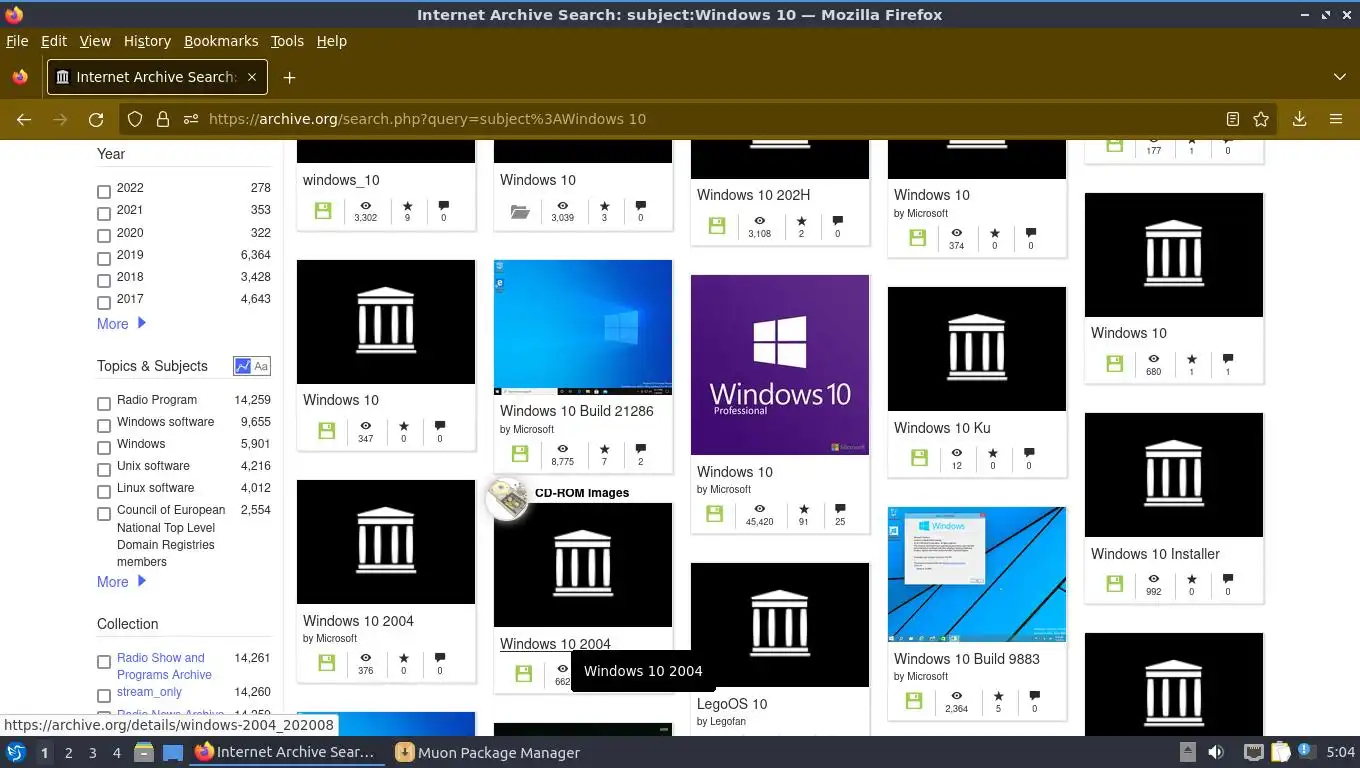Click the CD-ROM Images collection icon
The height and width of the screenshot is (768, 1360).
507,498
